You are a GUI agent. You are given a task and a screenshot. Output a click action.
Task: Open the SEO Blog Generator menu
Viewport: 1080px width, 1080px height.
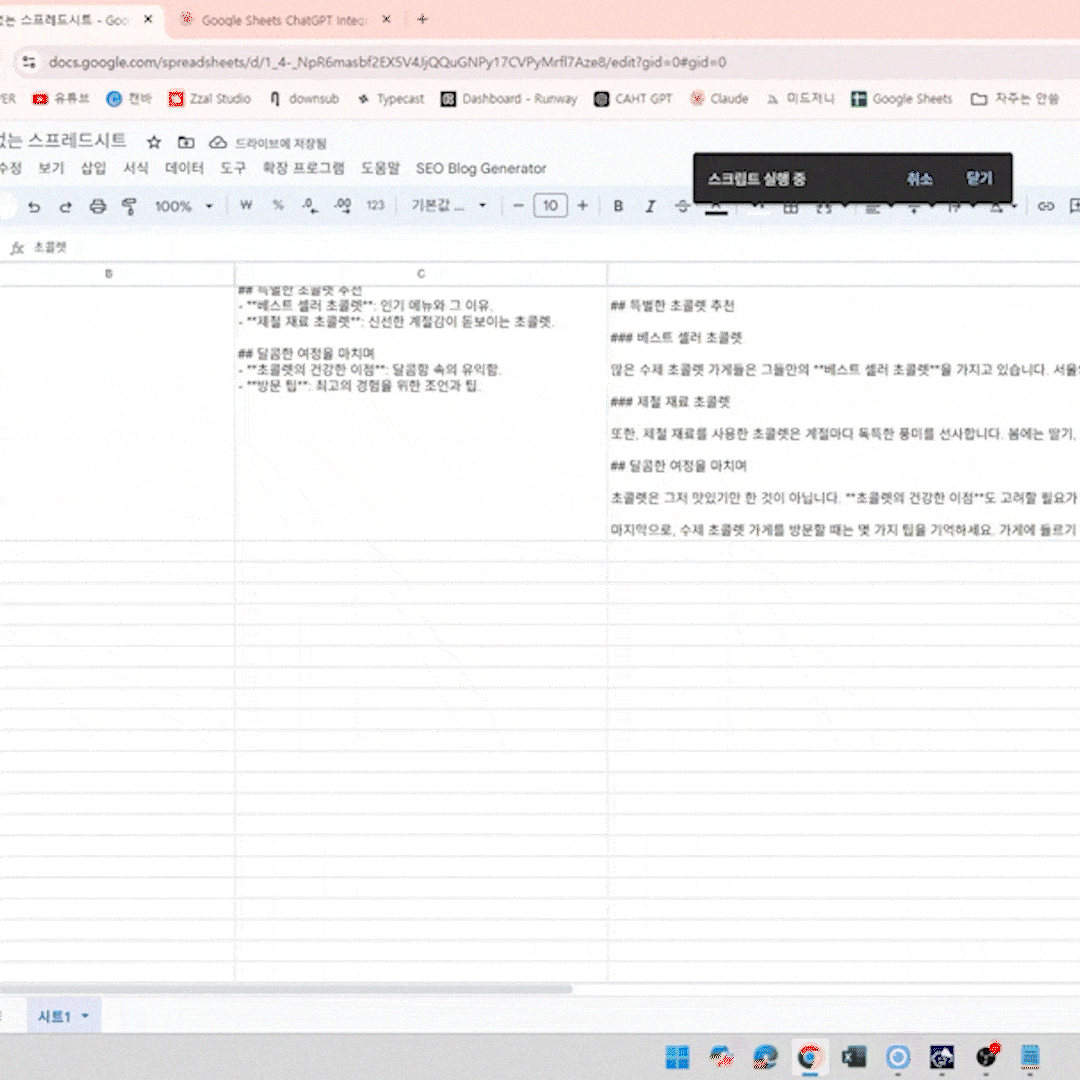[x=481, y=168]
